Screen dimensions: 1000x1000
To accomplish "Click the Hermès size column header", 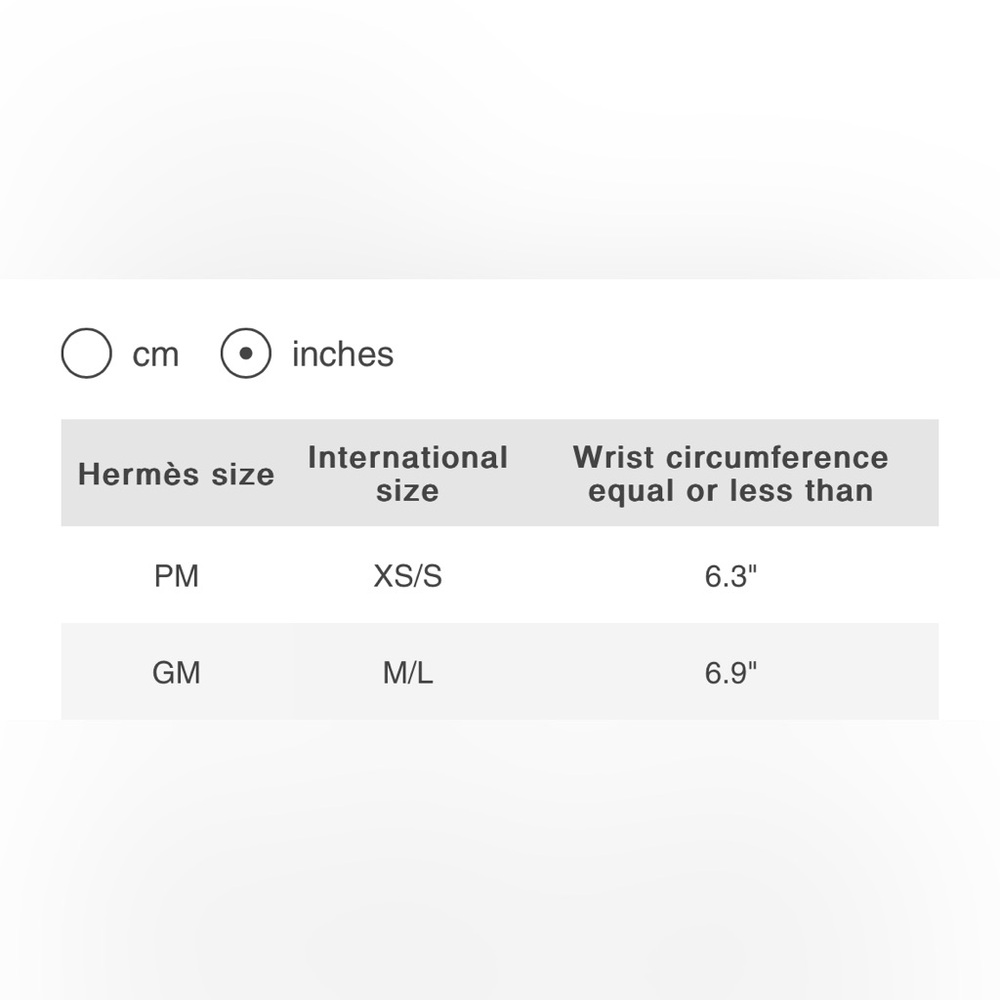I will (x=176, y=474).
